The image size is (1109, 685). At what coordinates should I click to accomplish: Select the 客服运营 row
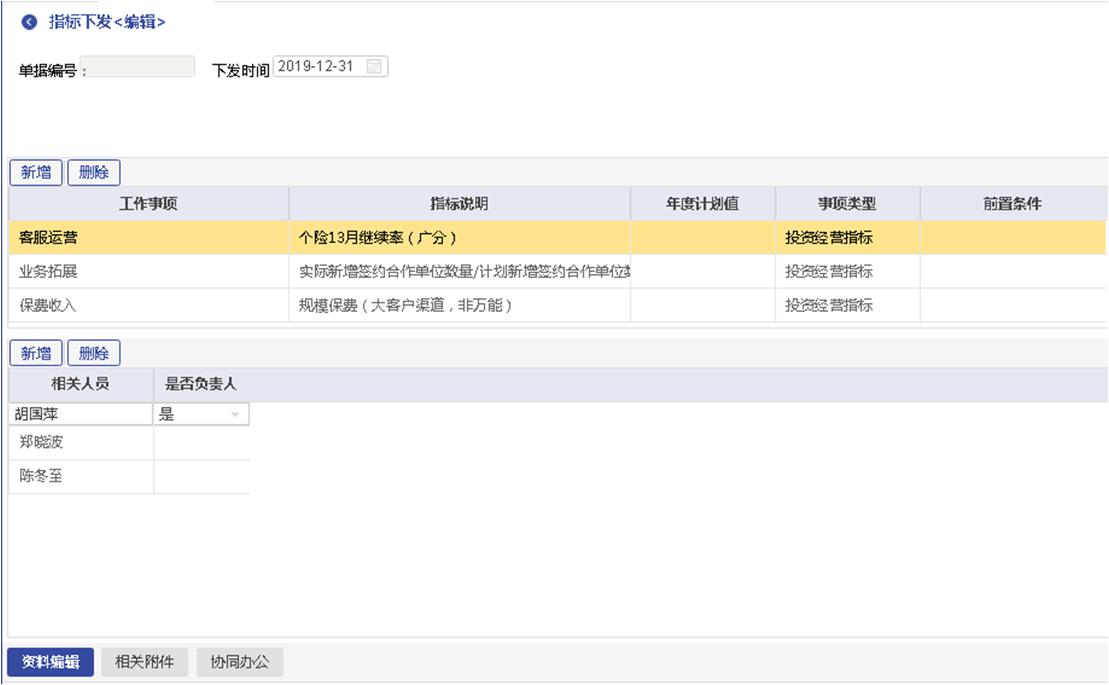coord(148,238)
